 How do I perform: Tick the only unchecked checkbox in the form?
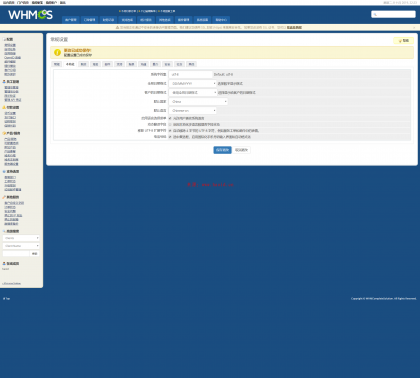(x=170, y=124)
